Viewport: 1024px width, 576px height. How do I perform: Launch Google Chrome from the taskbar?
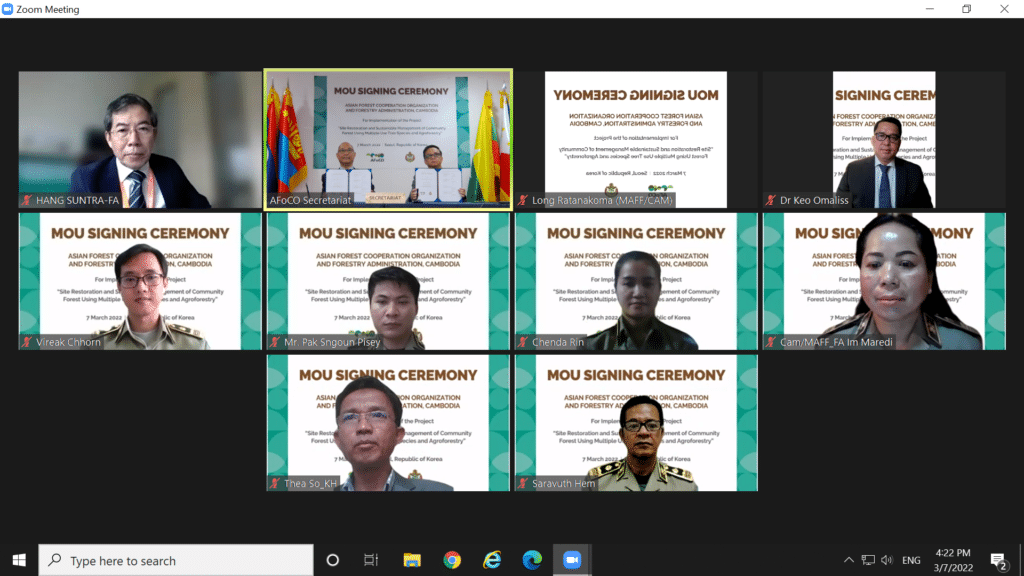(451, 560)
